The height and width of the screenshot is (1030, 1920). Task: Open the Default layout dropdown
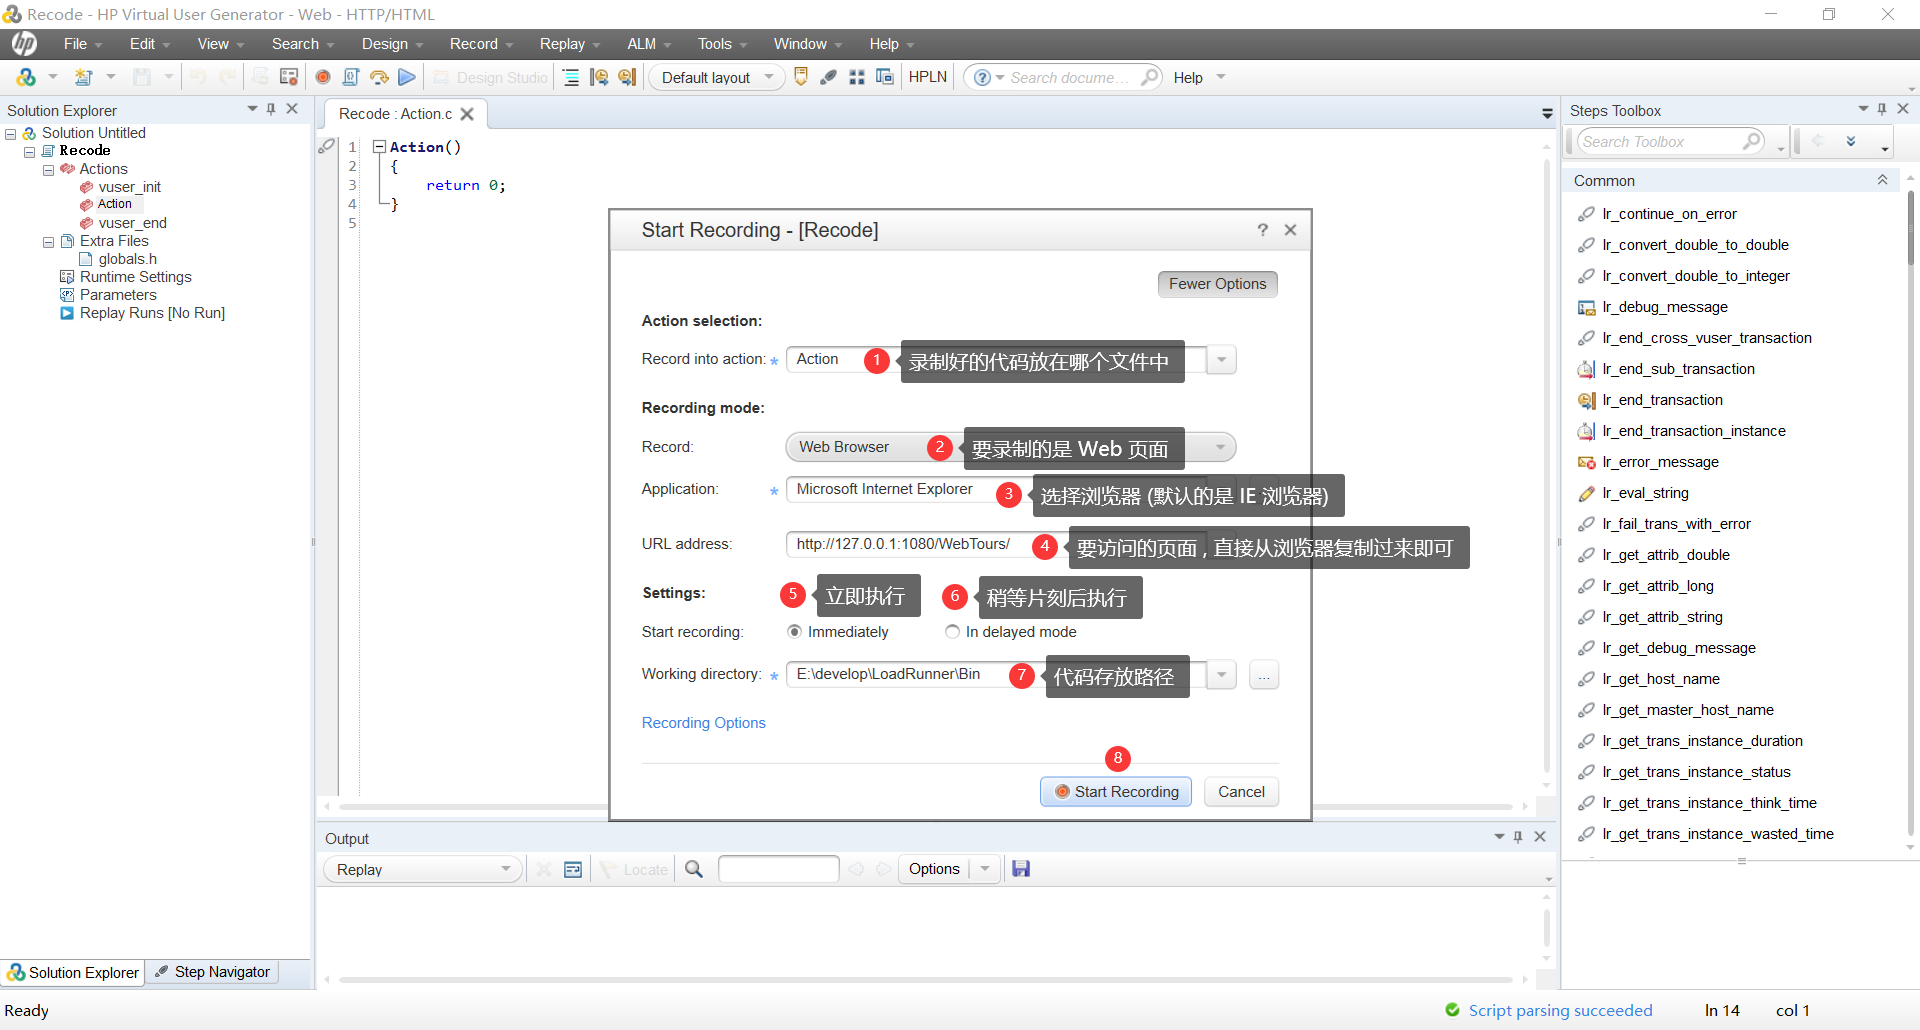click(717, 77)
